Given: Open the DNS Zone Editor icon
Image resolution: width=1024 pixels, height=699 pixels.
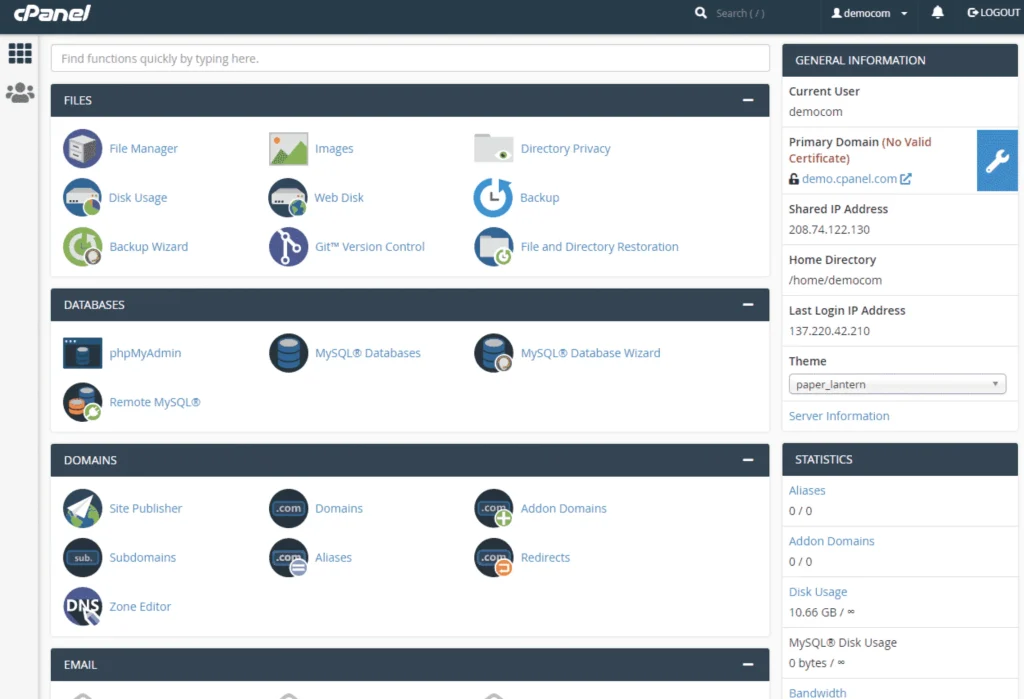Looking at the screenshot, I should pos(82,606).
